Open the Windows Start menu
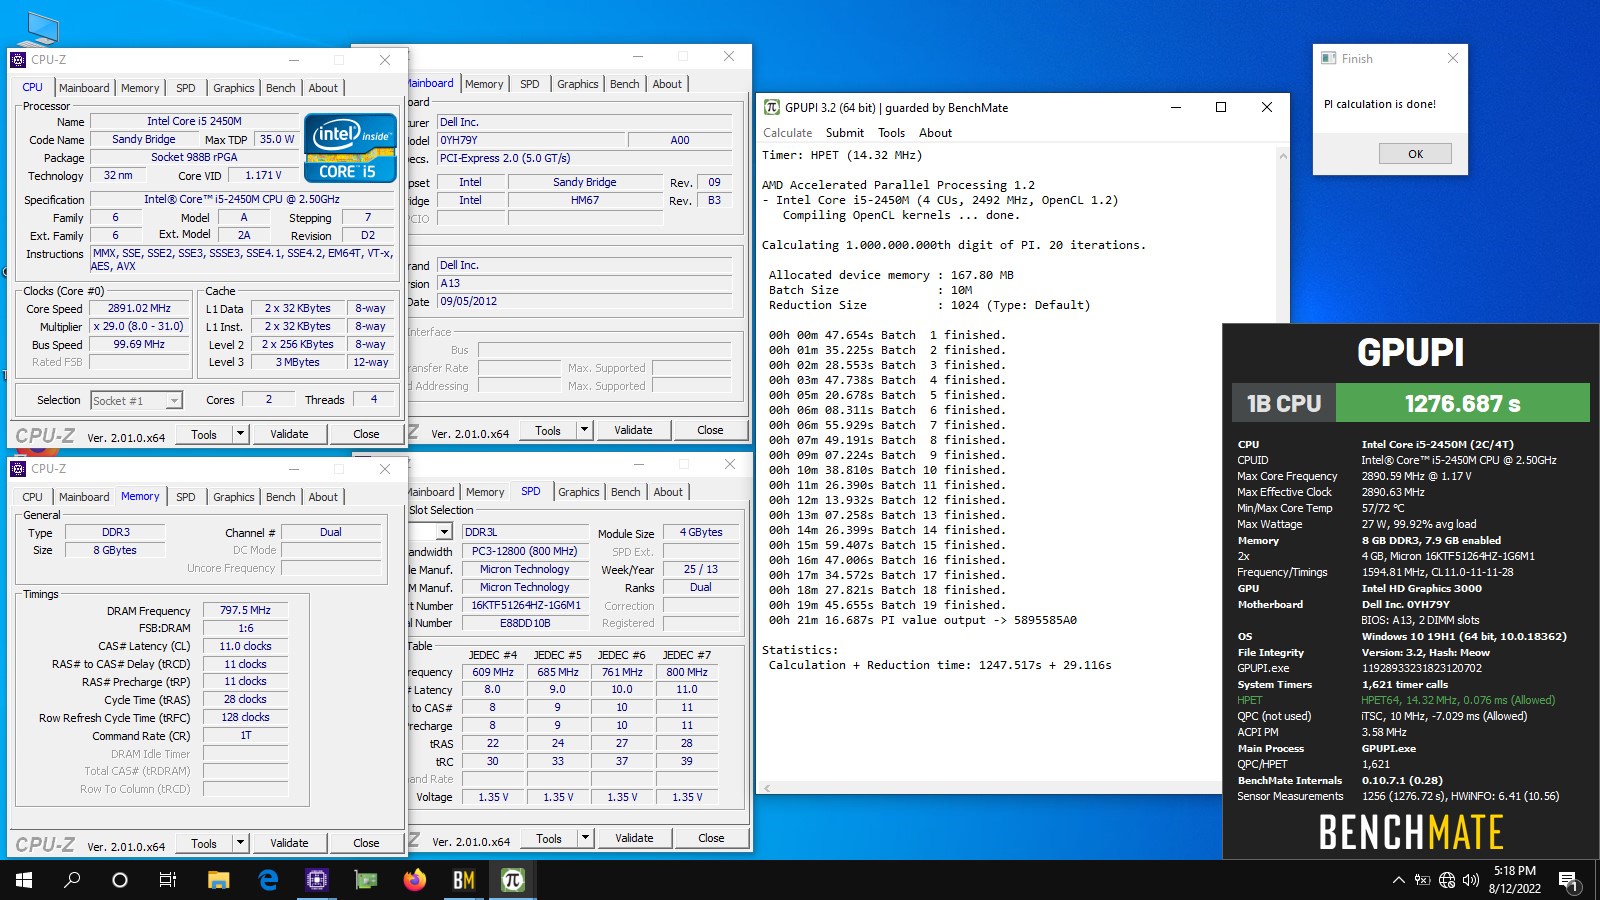 pos(24,880)
